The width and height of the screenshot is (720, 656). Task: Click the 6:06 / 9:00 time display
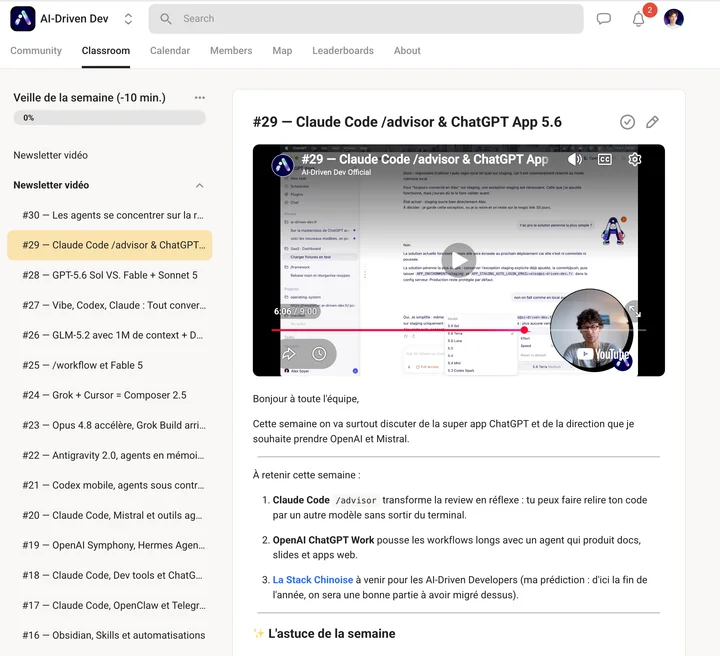(296, 311)
